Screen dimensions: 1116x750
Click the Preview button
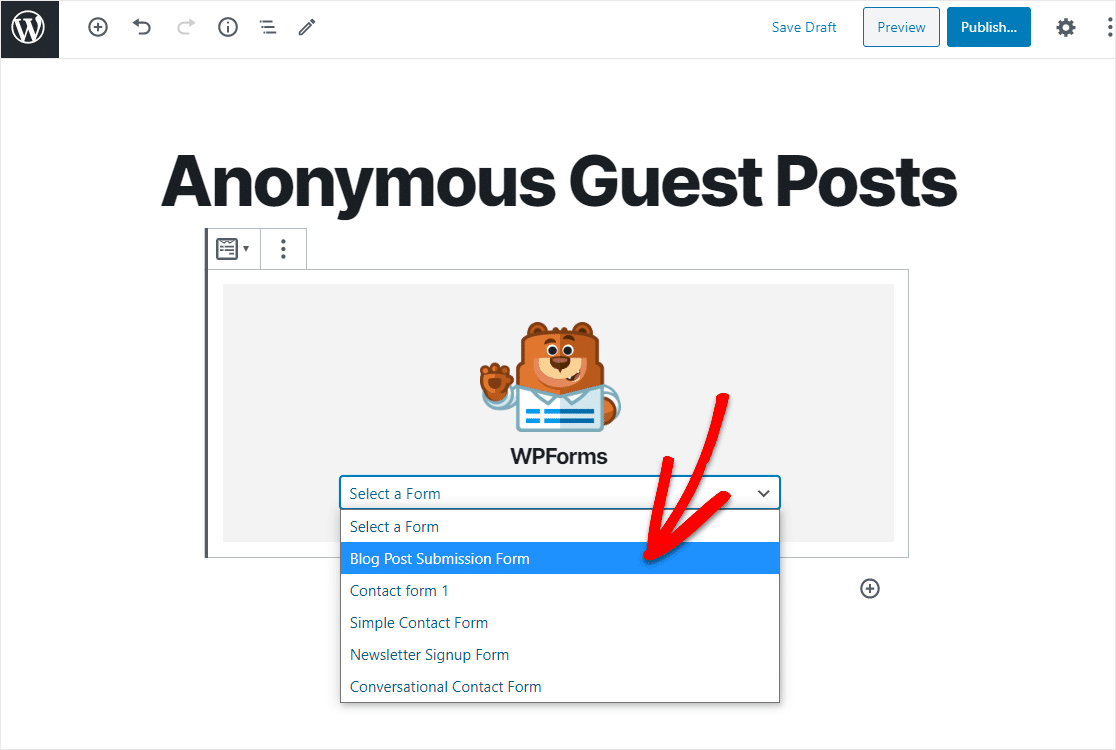(x=901, y=28)
